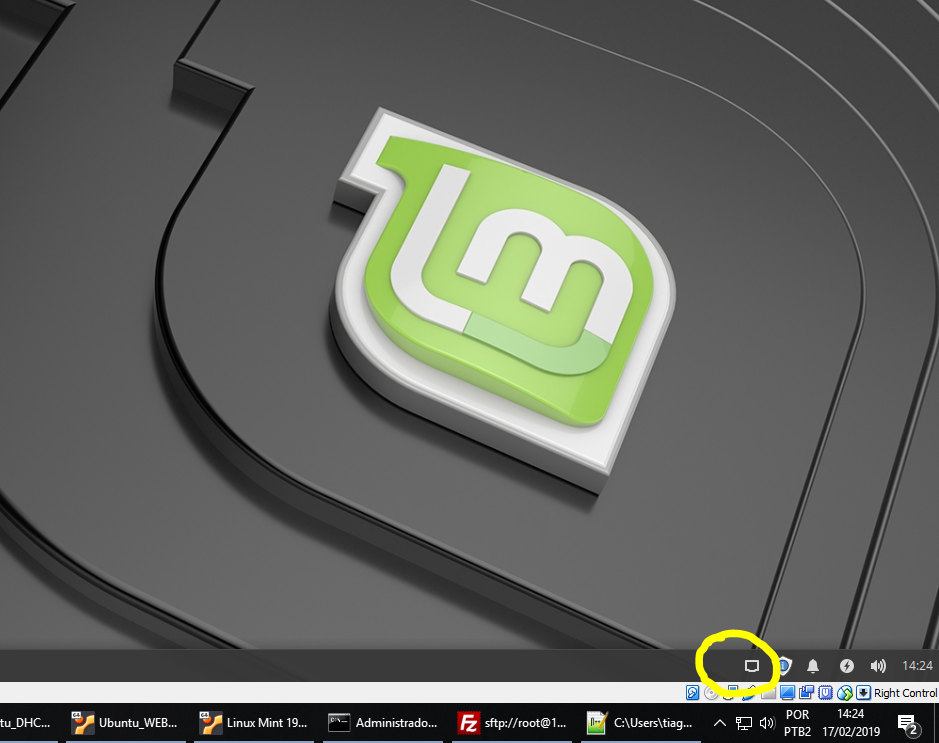Click the VirtualBox CPU chip status icon

coord(825,693)
